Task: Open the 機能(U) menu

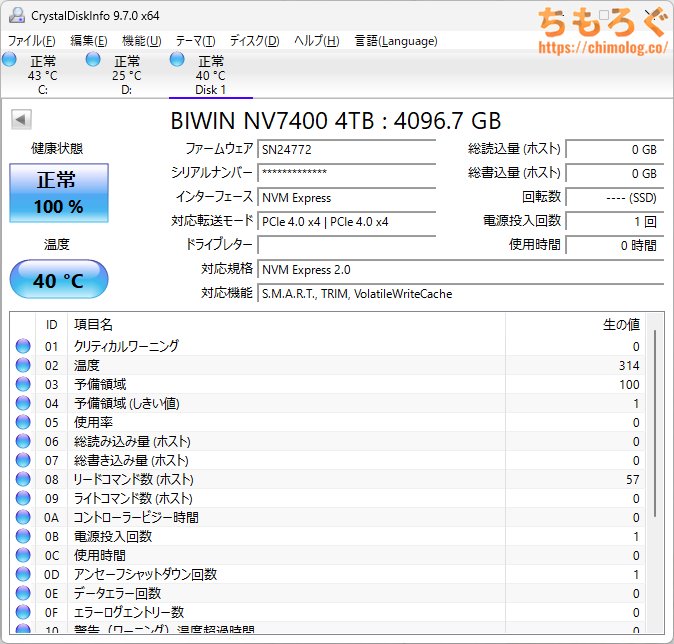Action: pyautogui.click(x=141, y=41)
